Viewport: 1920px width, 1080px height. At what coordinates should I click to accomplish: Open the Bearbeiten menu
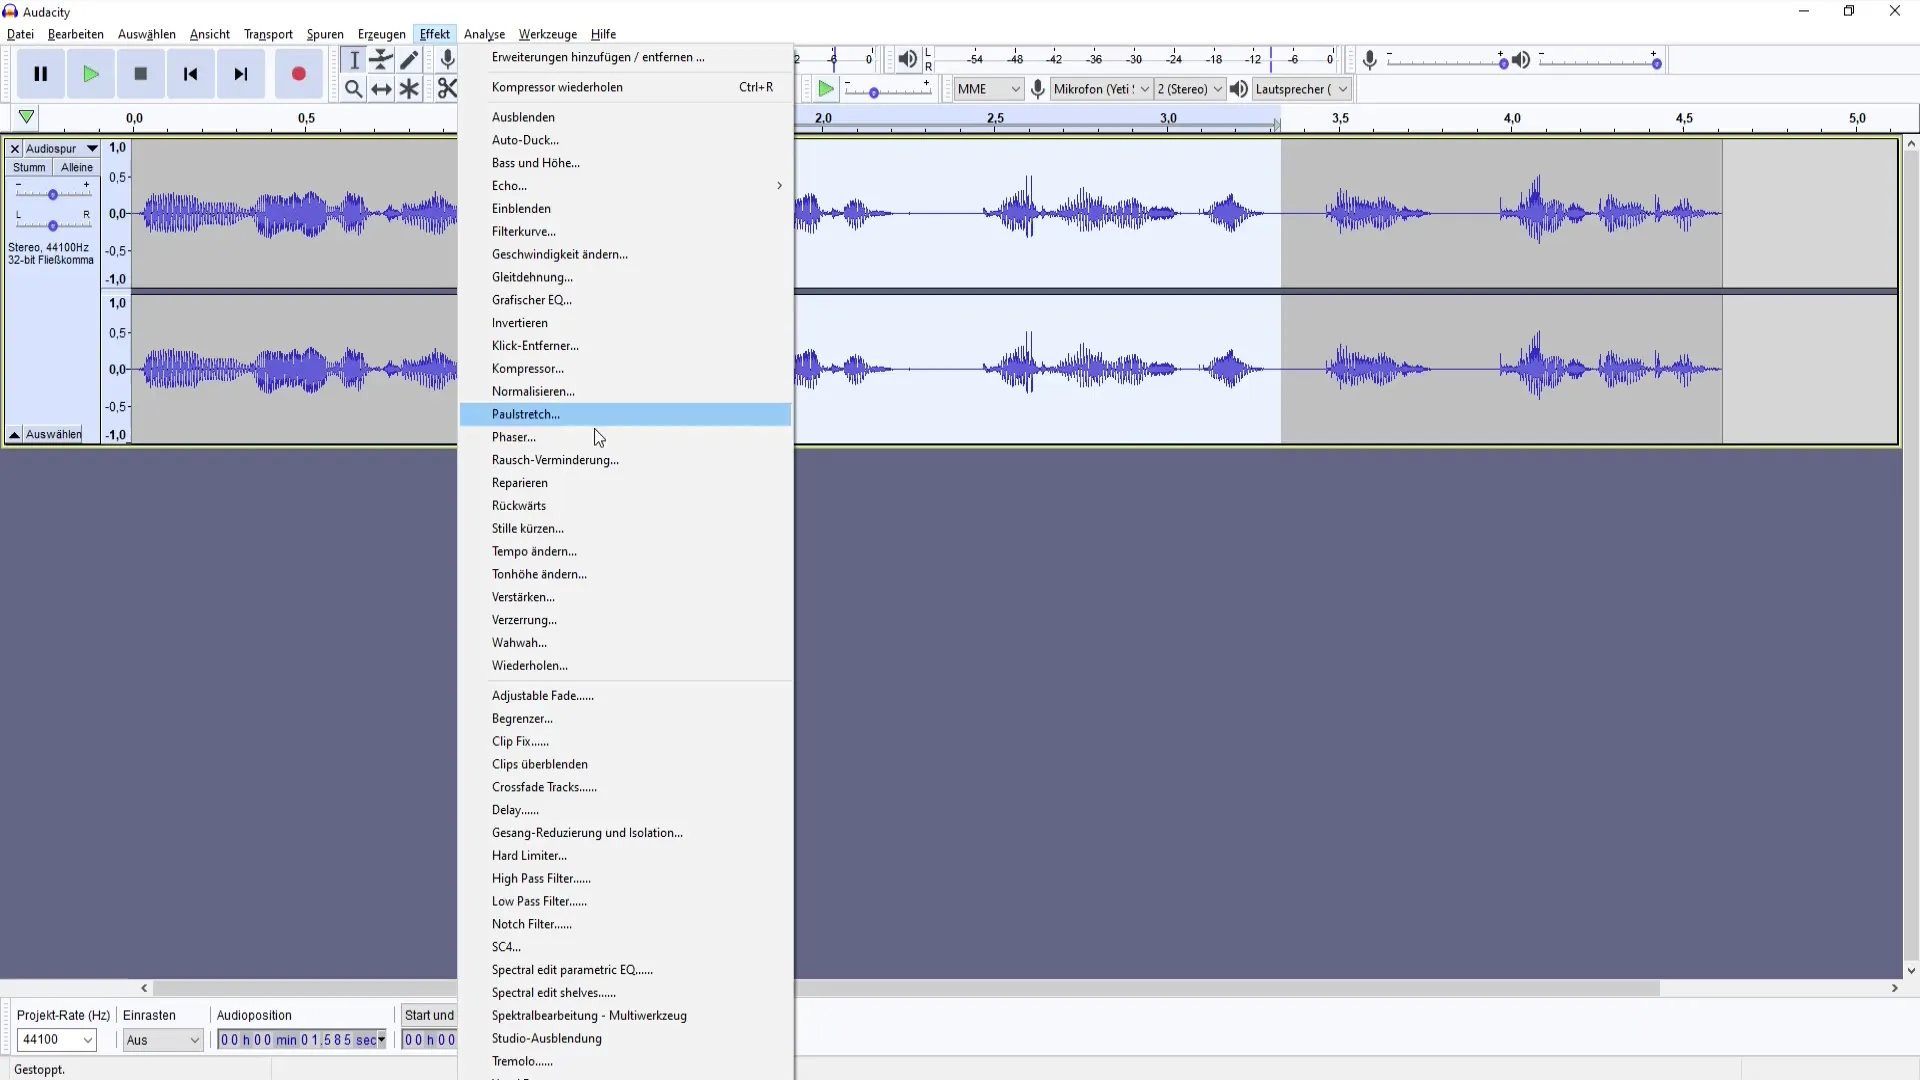(76, 34)
